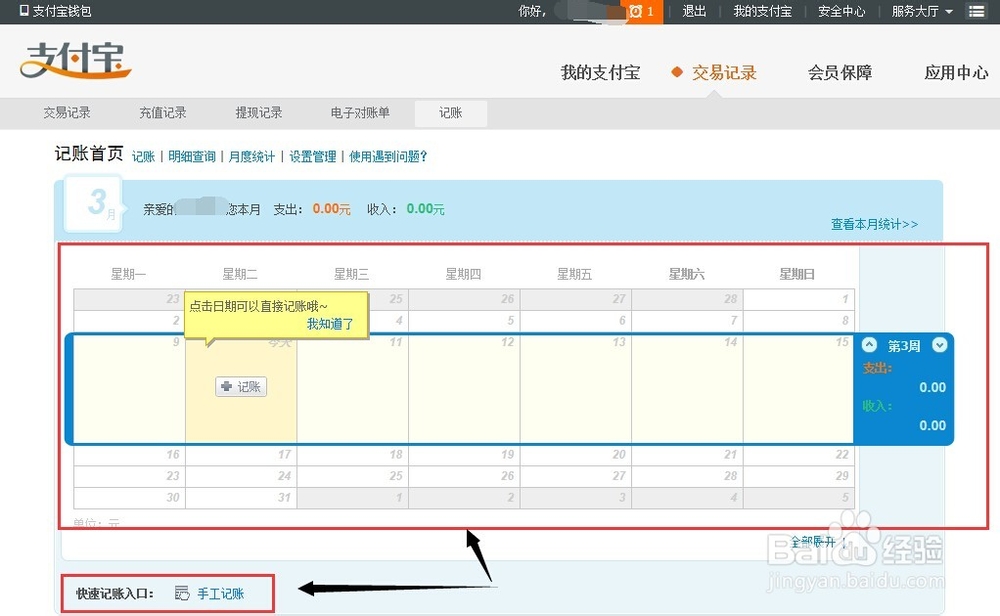
Task: Click the 手工记账 ledger icon
Action: click(182, 593)
